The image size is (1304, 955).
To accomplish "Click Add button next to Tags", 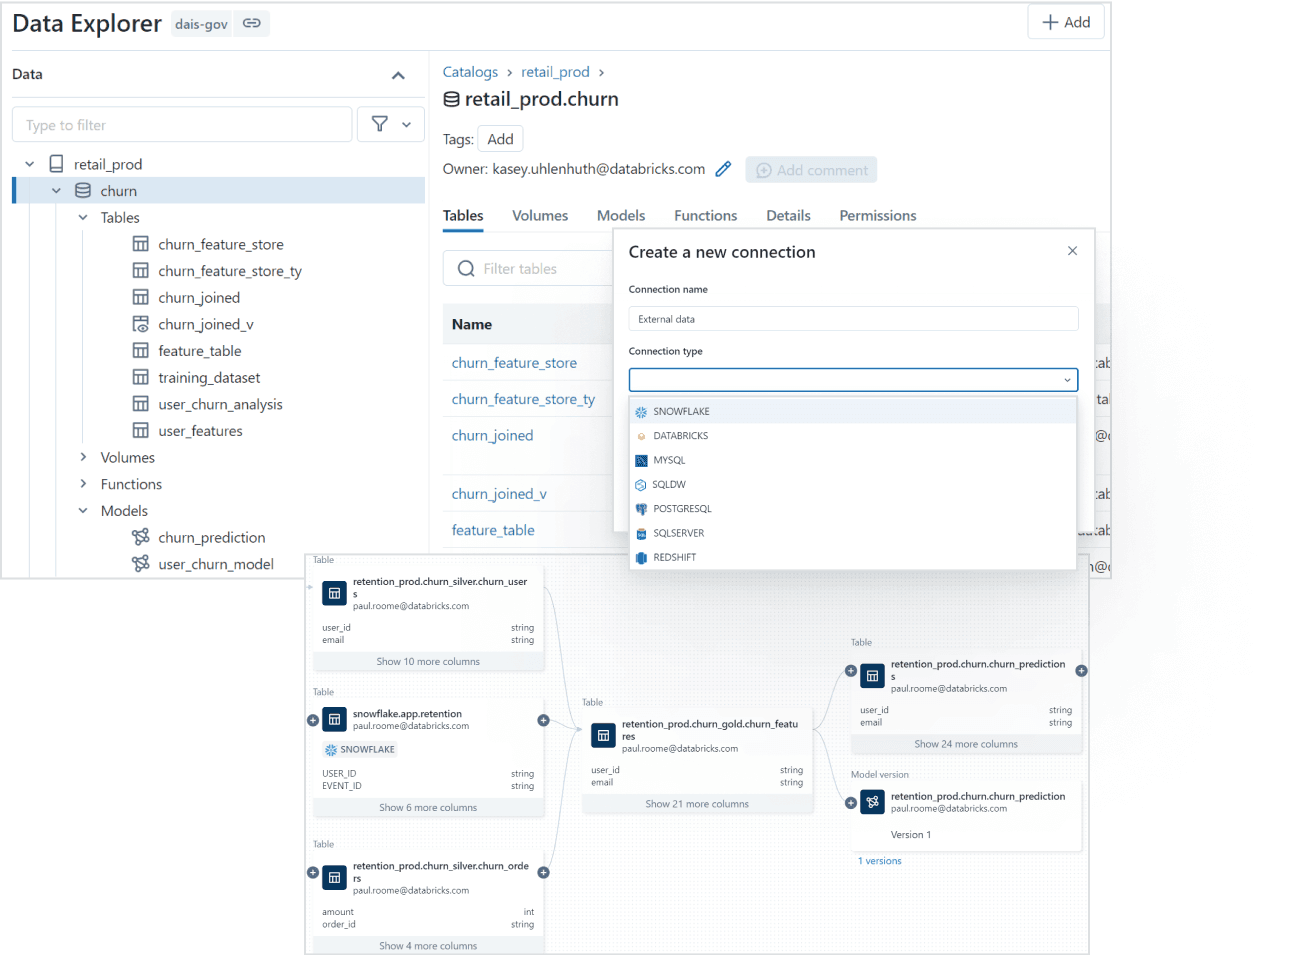I will (x=500, y=139).
